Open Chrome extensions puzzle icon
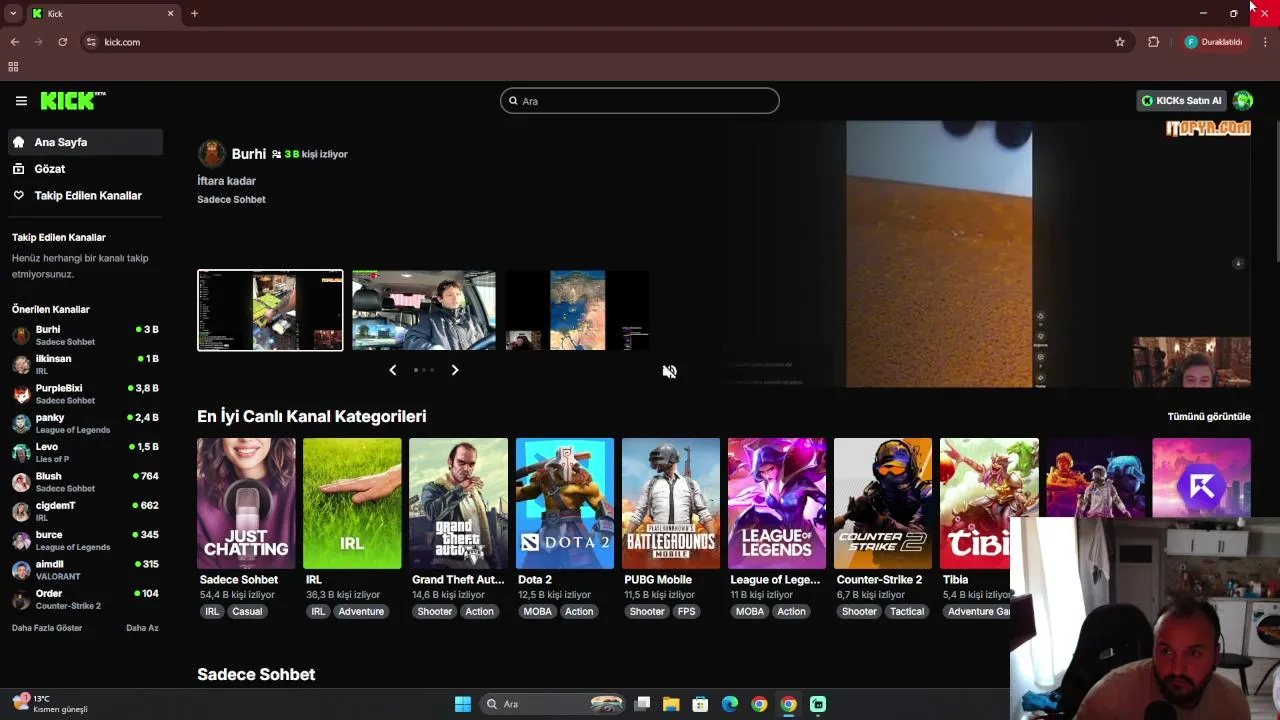The image size is (1280, 720). click(1153, 42)
